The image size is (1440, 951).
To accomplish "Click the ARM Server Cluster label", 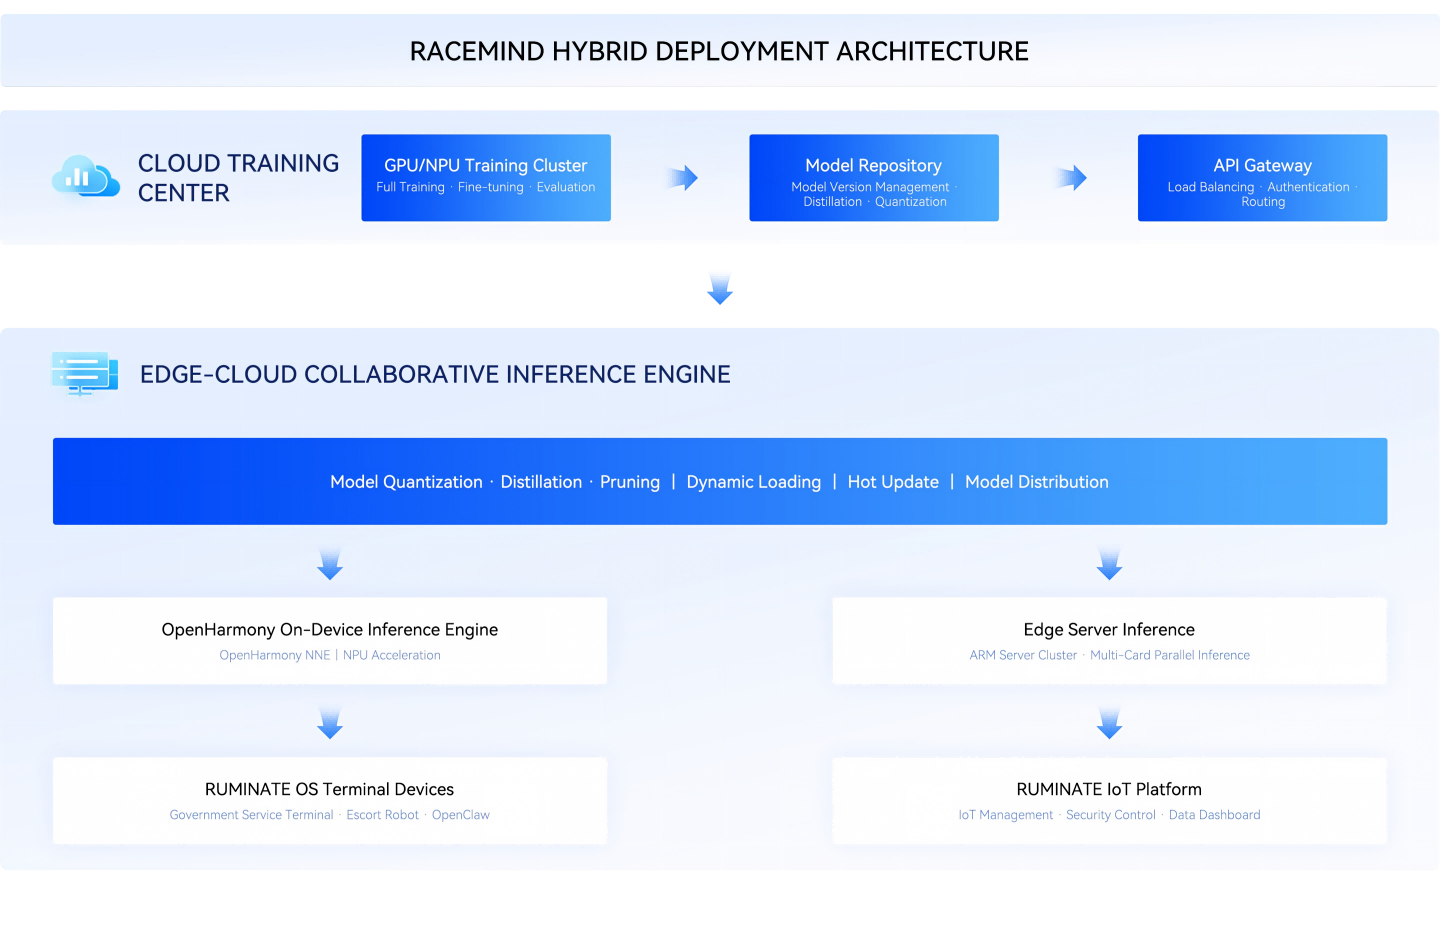I will point(1023,655).
